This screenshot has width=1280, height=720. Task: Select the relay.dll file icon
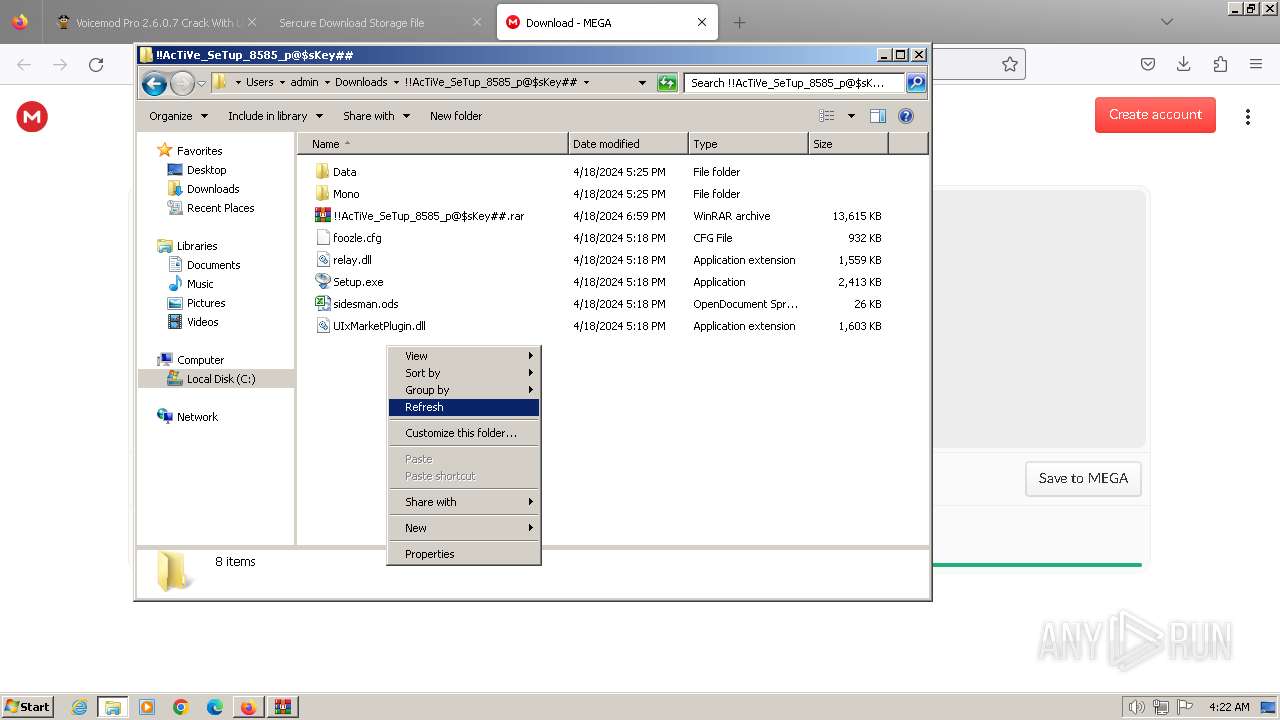pos(322,260)
